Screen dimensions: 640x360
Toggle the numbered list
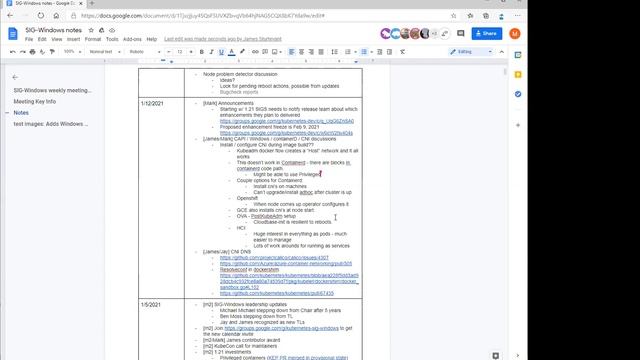pyautogui.click(x=348, y=52)
